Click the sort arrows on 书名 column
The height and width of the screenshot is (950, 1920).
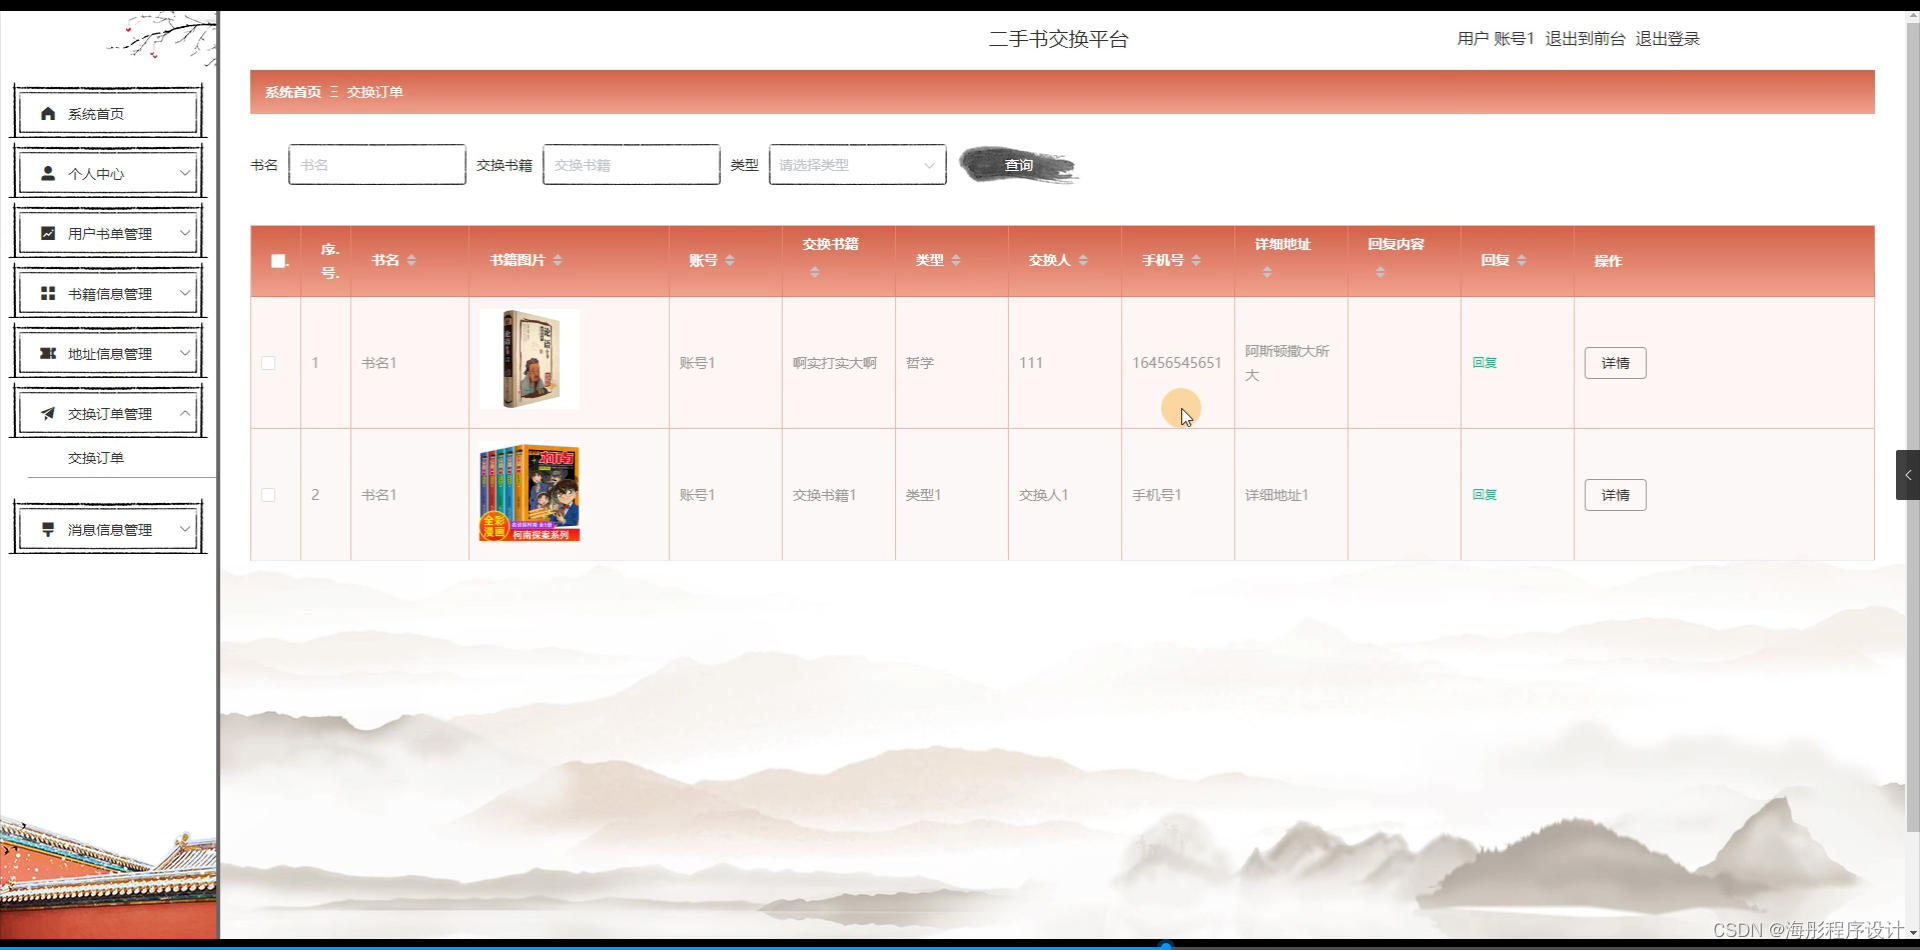tap(411, 260)
